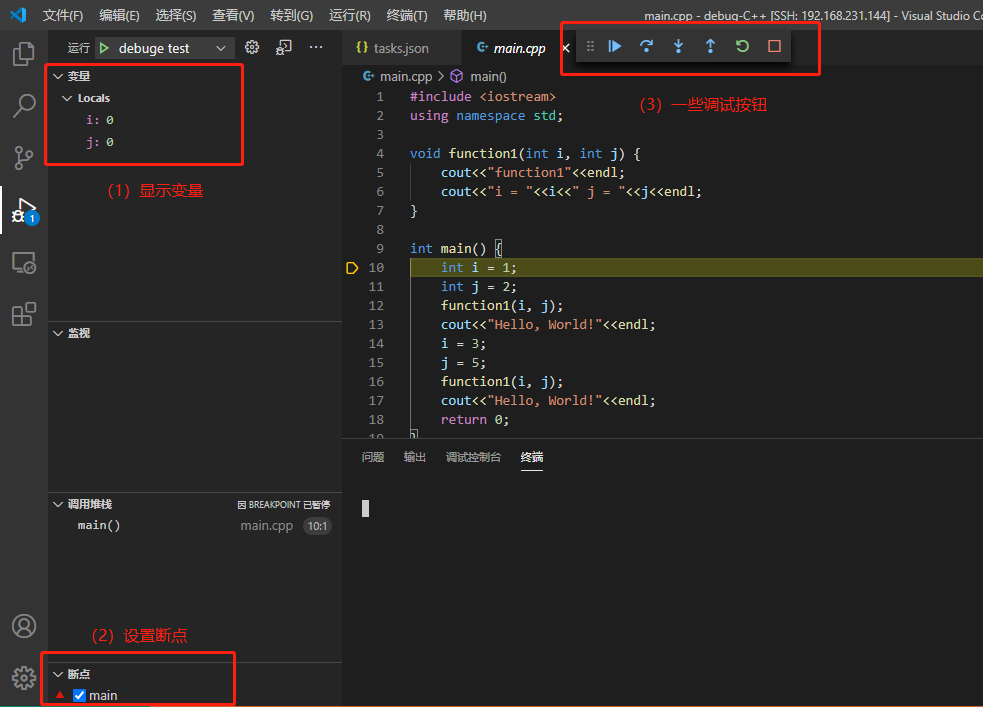The height and width of the screenshot is (707, 983).
Task: Open the 运行(R) menu
Action: [350, 15]
